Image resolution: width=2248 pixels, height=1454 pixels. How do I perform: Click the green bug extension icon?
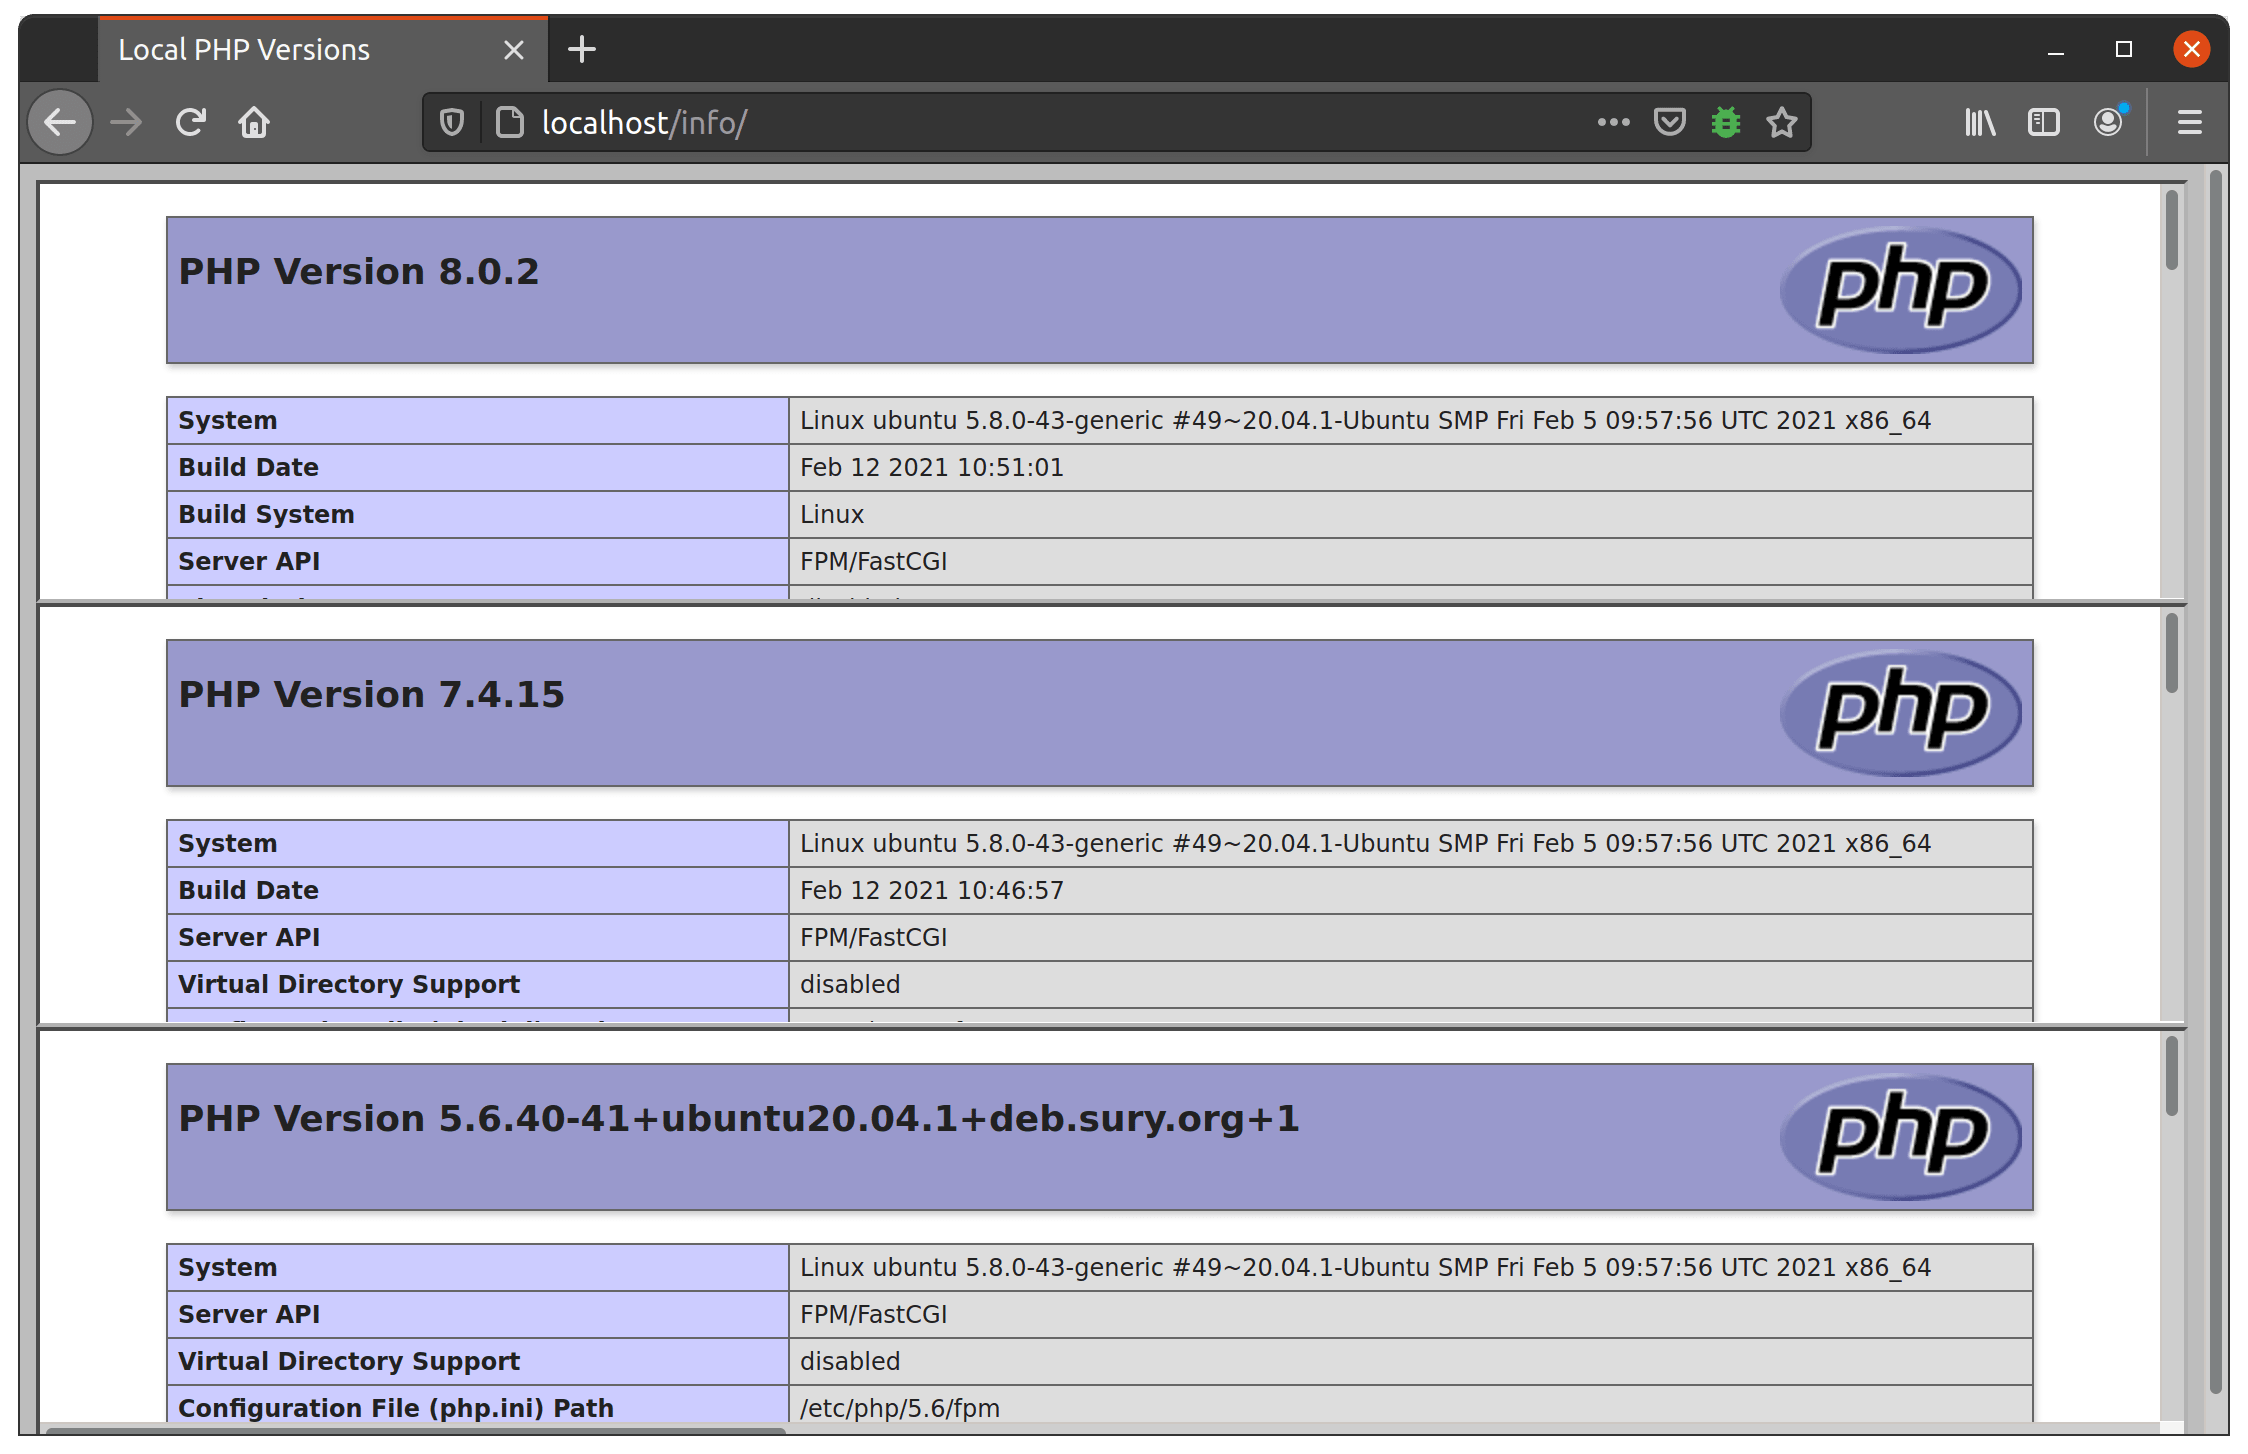point(1725,122)
